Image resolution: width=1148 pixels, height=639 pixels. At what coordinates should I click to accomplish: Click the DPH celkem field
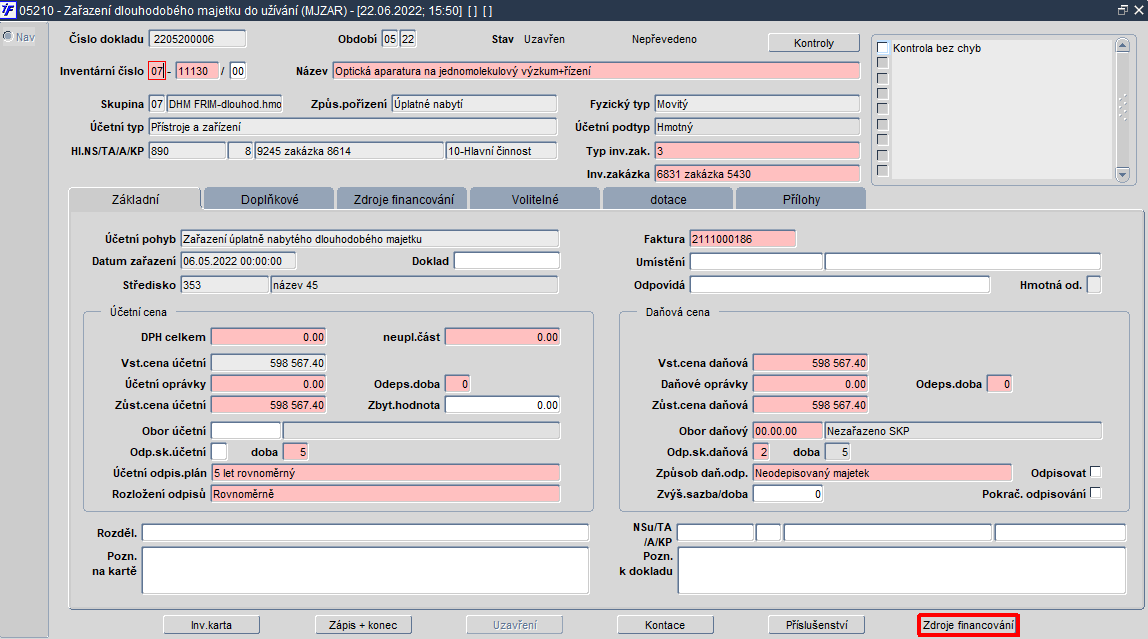click(x=269, y=337)
